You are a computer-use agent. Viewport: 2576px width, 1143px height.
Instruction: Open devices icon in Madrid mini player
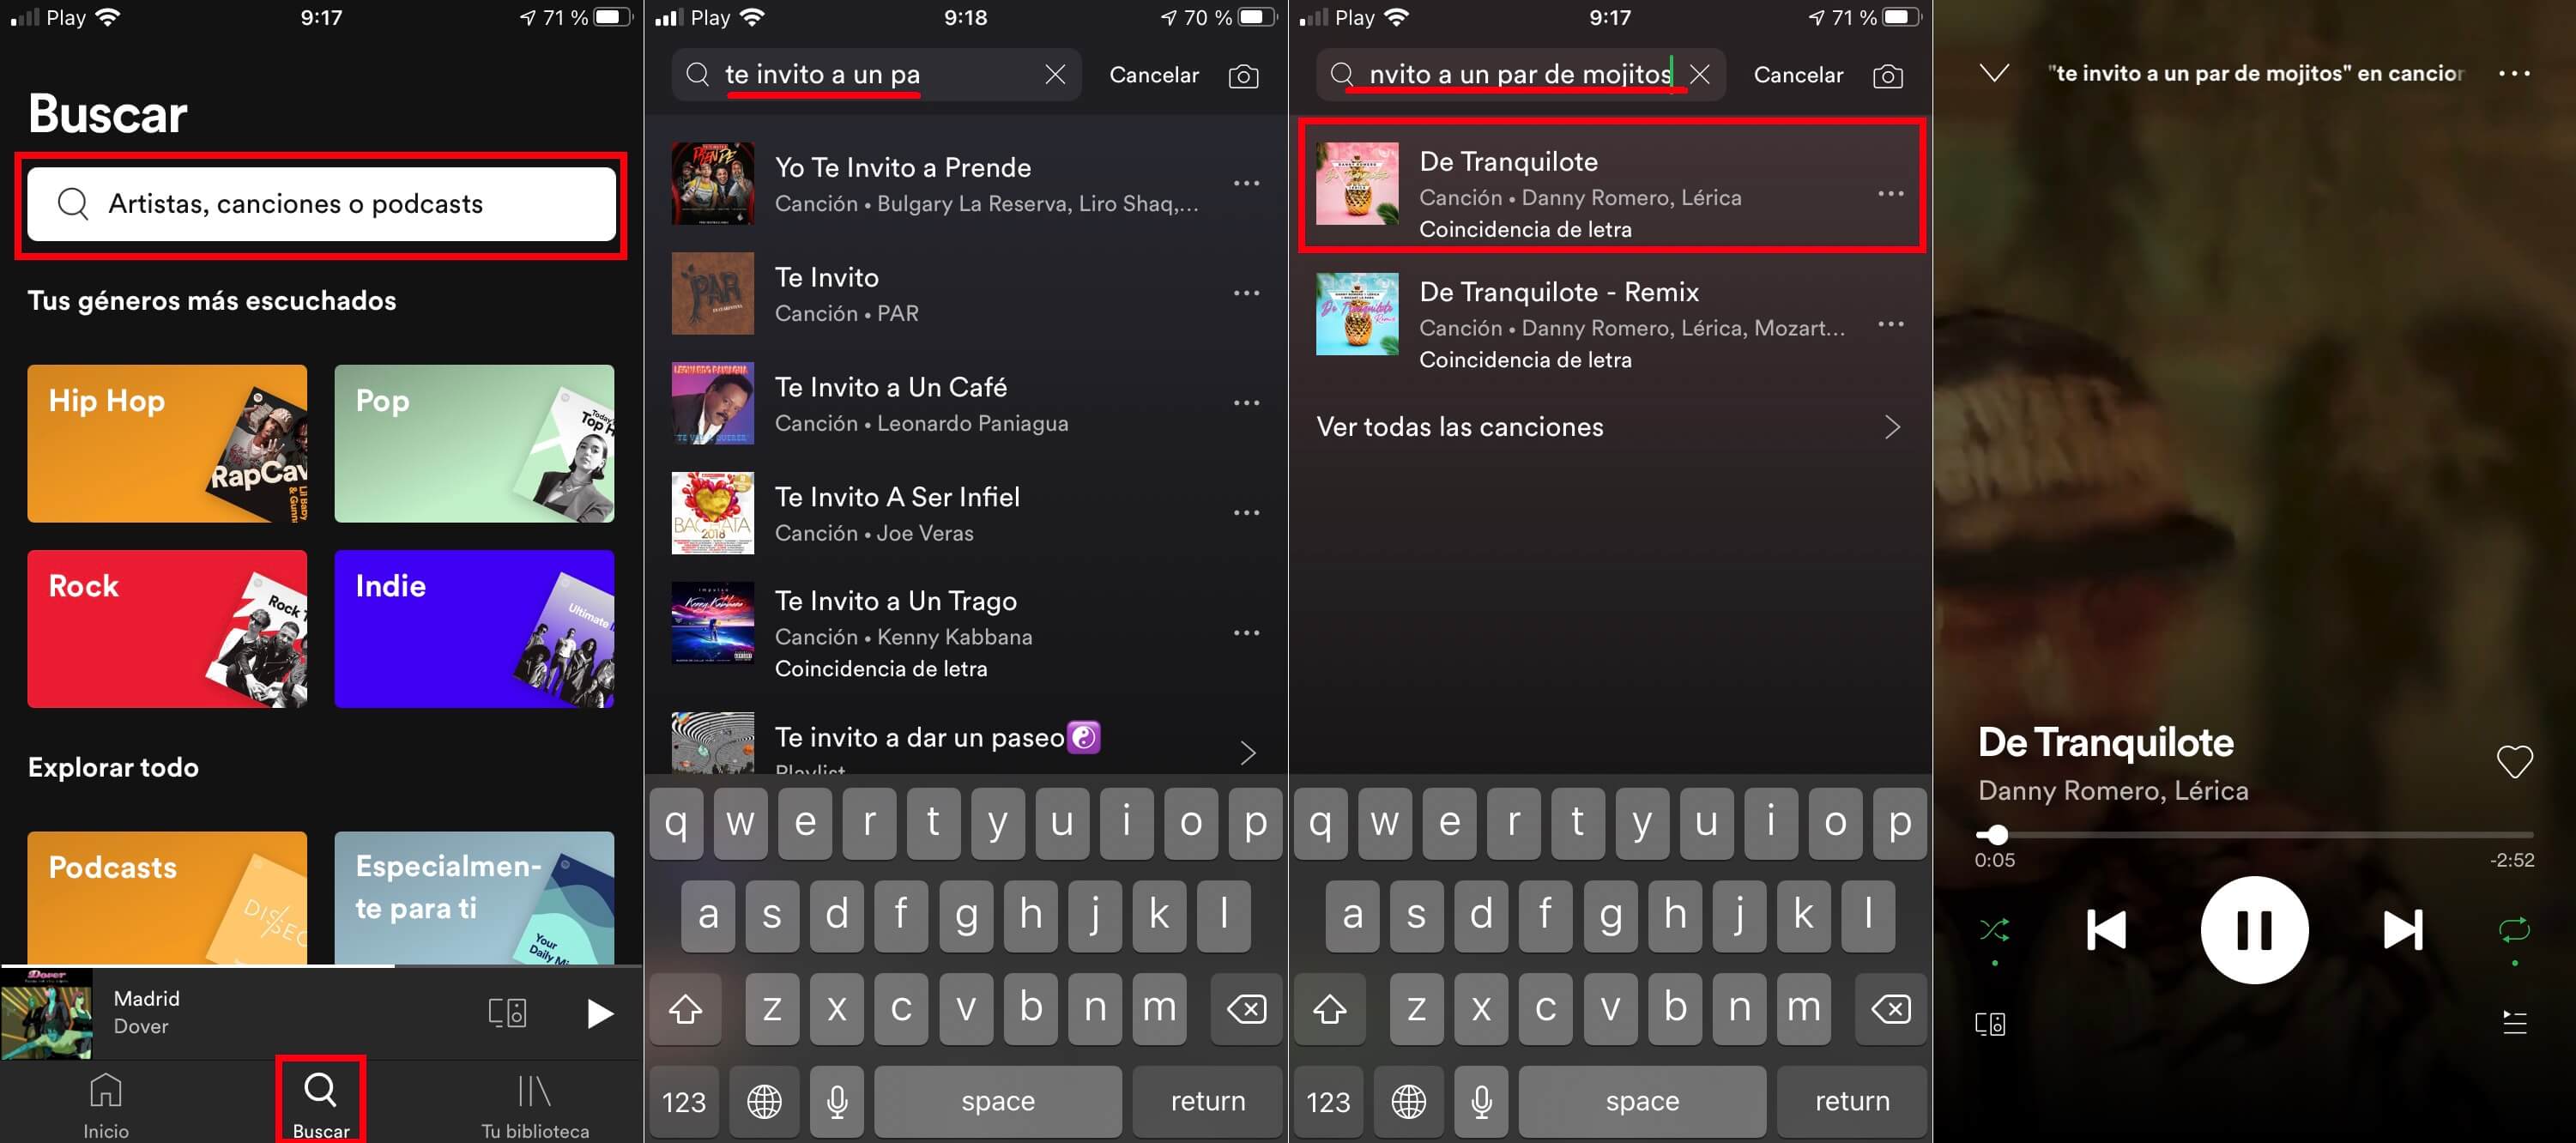point(507,1013)
